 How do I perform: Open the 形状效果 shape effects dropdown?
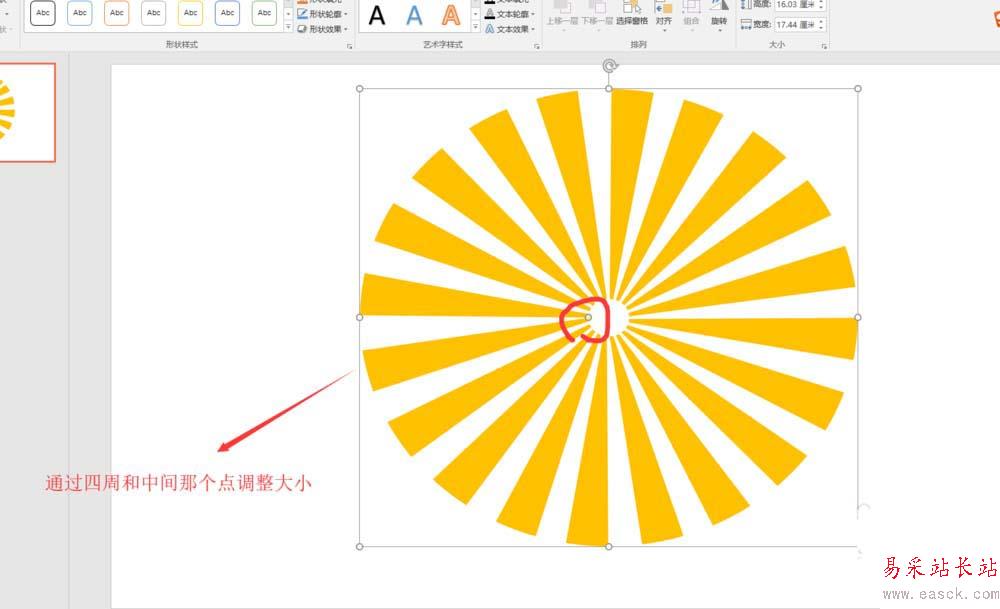pyautogui.click(x=323, y=29)
